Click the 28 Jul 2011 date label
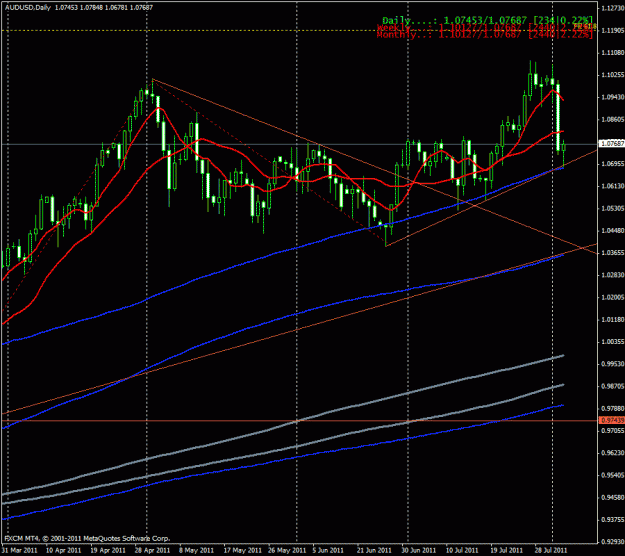 coord(551,550)
